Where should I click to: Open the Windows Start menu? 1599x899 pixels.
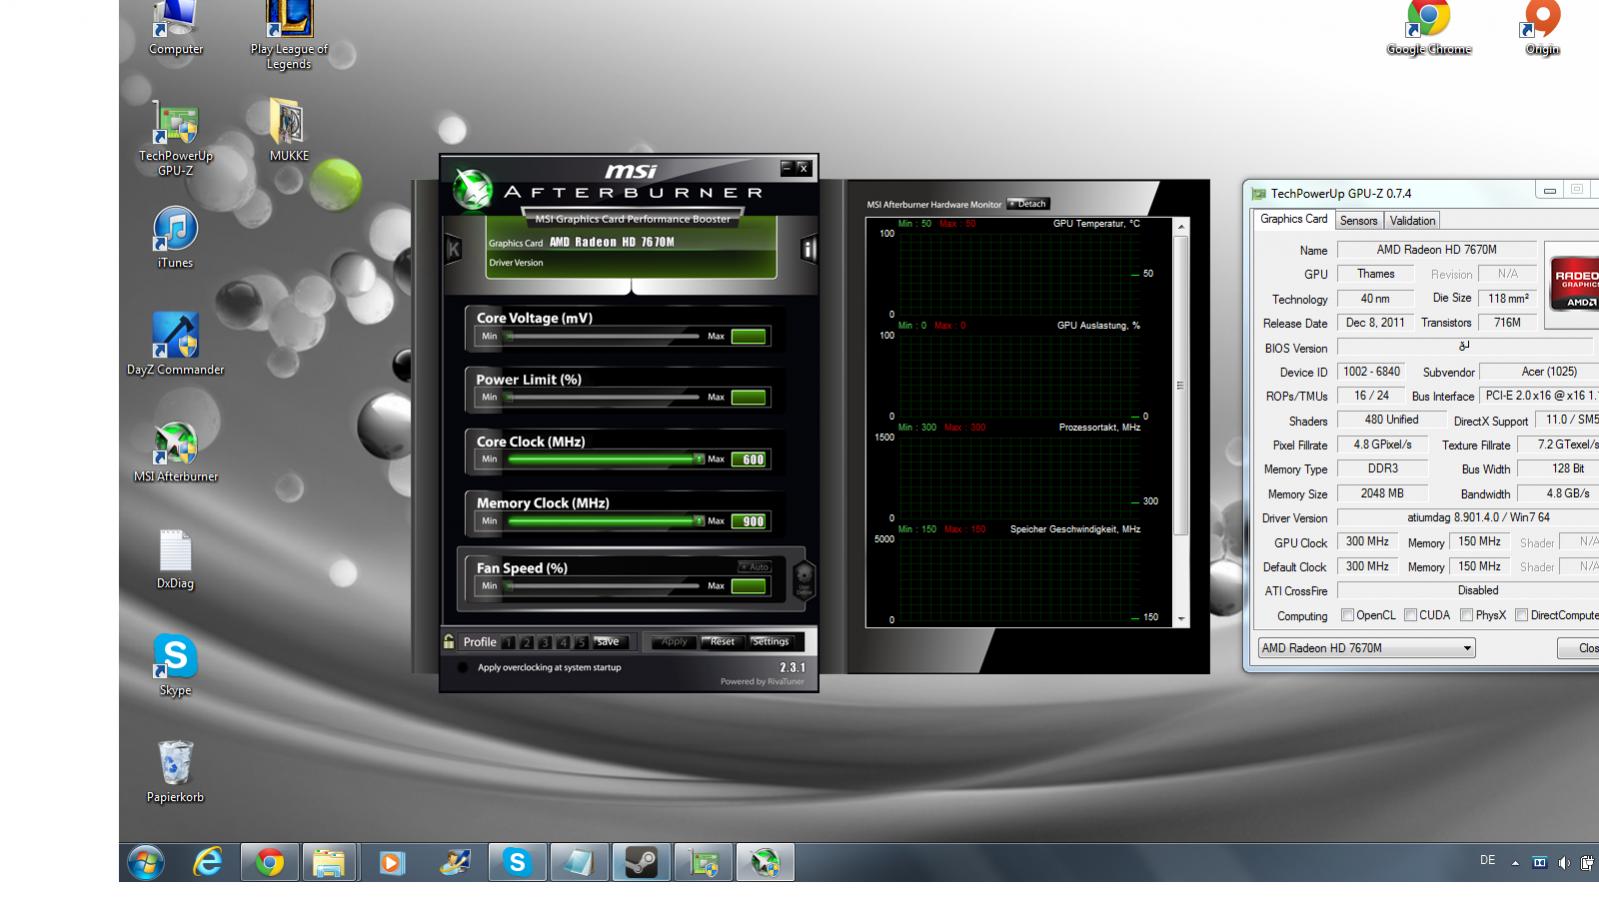(x=146, y=862)
